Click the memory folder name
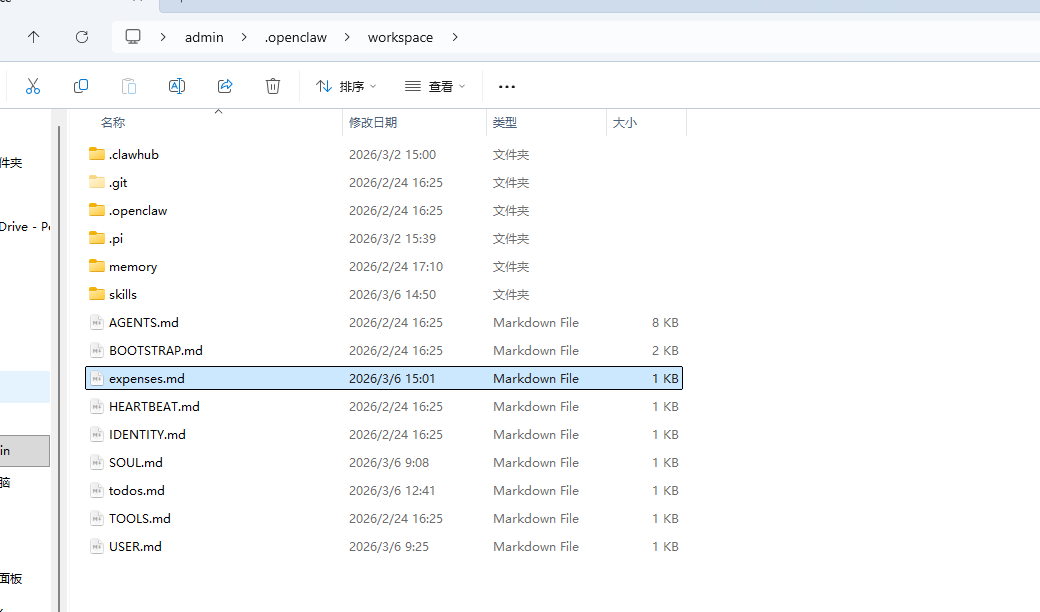The image size is (1040, 612). [133, 267]
